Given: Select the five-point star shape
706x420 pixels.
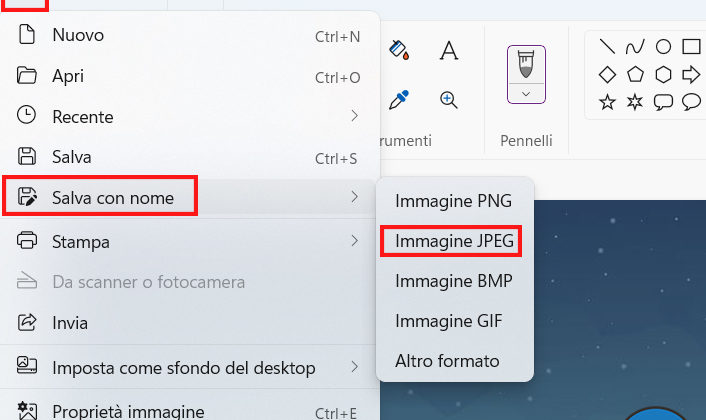Looking at the screenshot, I should (607, 102).
